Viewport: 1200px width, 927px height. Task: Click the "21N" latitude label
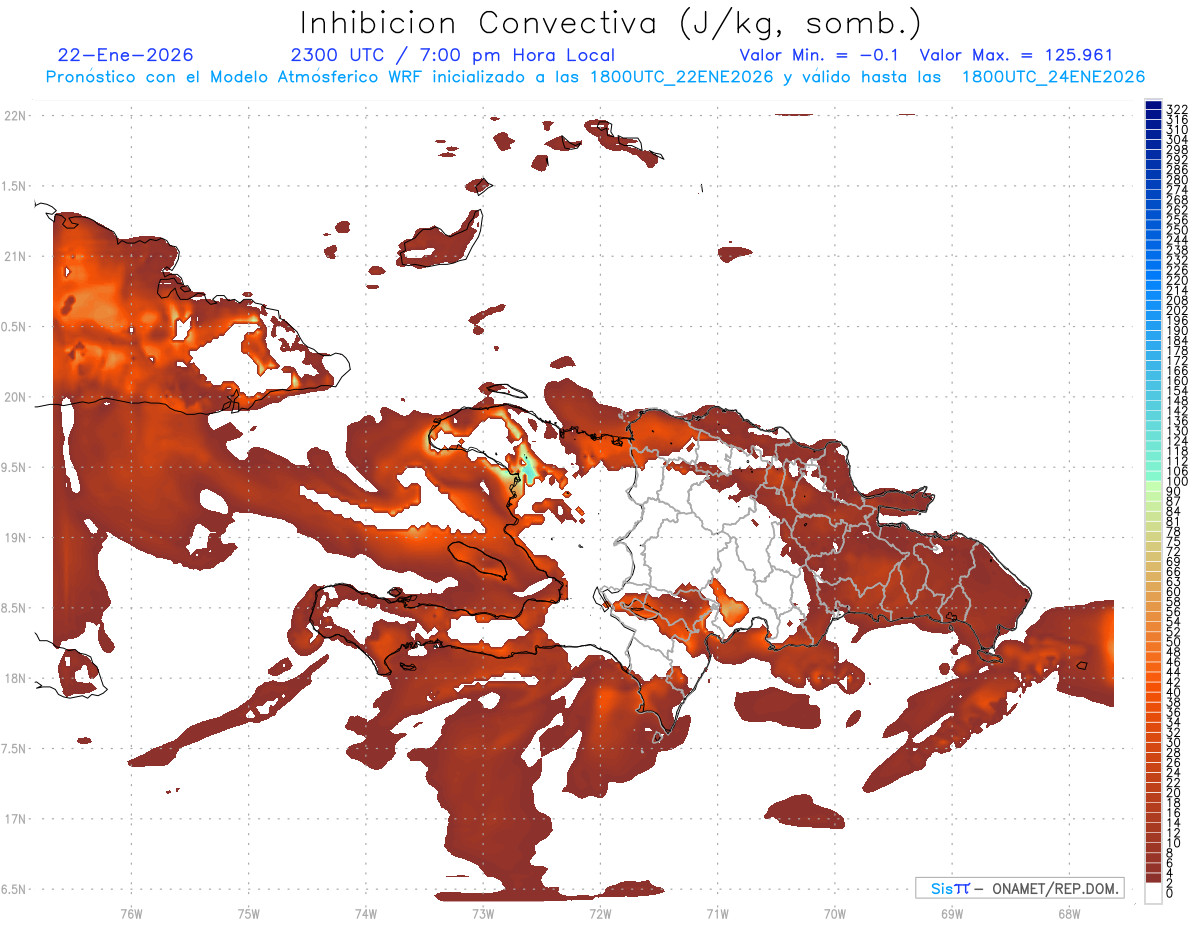[15, 256]
